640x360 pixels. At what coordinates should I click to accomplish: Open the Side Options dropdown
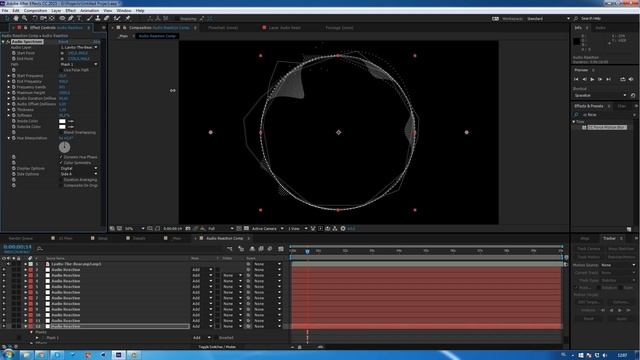[79, 174]
